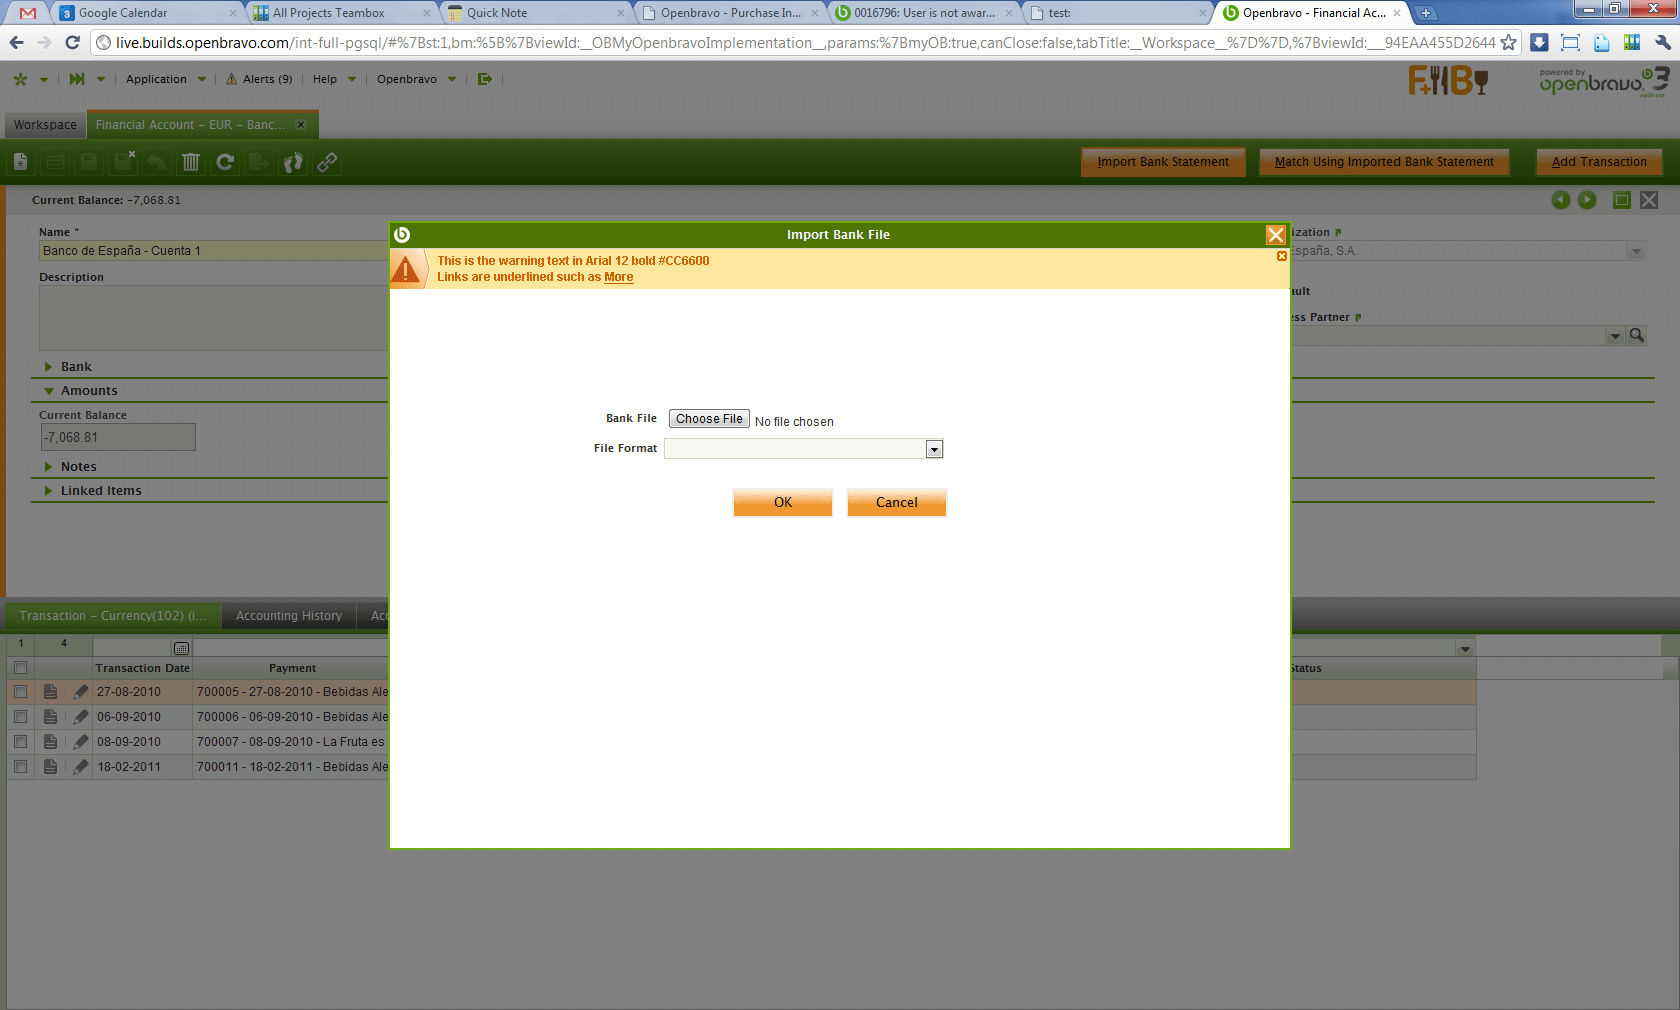Open the Organization dropdown arrow
This screenshot has height=1010, width=1680.
pos(1637,251)
